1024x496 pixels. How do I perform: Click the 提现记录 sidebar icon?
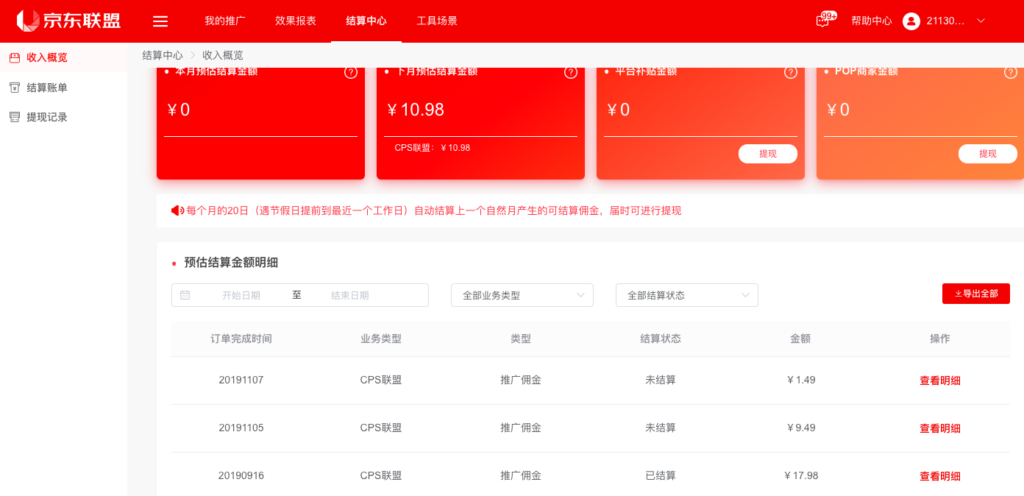pyautogui.click(x=14, y=117)
